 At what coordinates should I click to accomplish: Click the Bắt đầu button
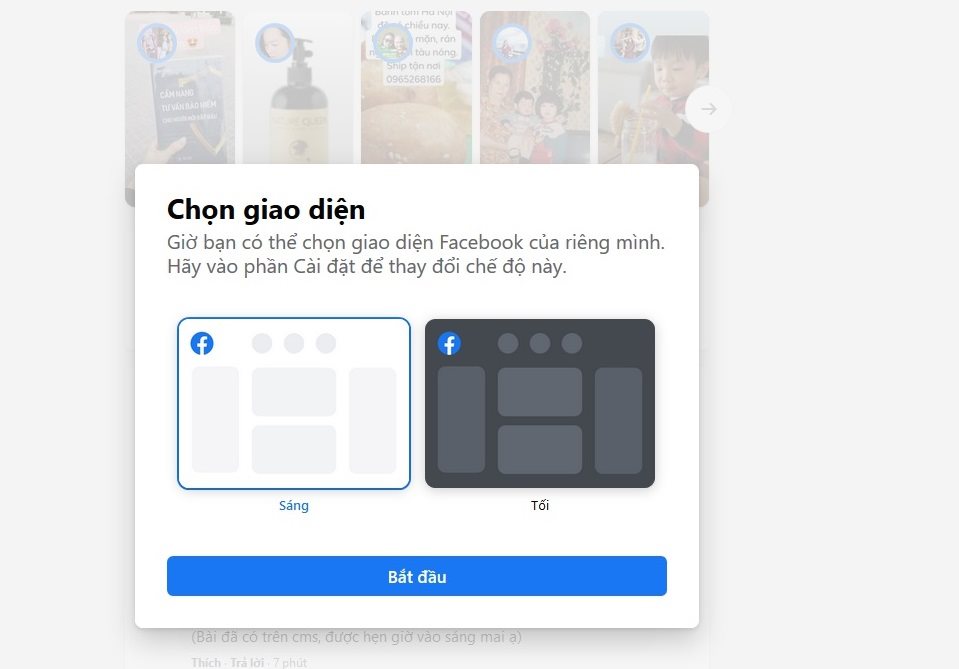click(417, 576)
